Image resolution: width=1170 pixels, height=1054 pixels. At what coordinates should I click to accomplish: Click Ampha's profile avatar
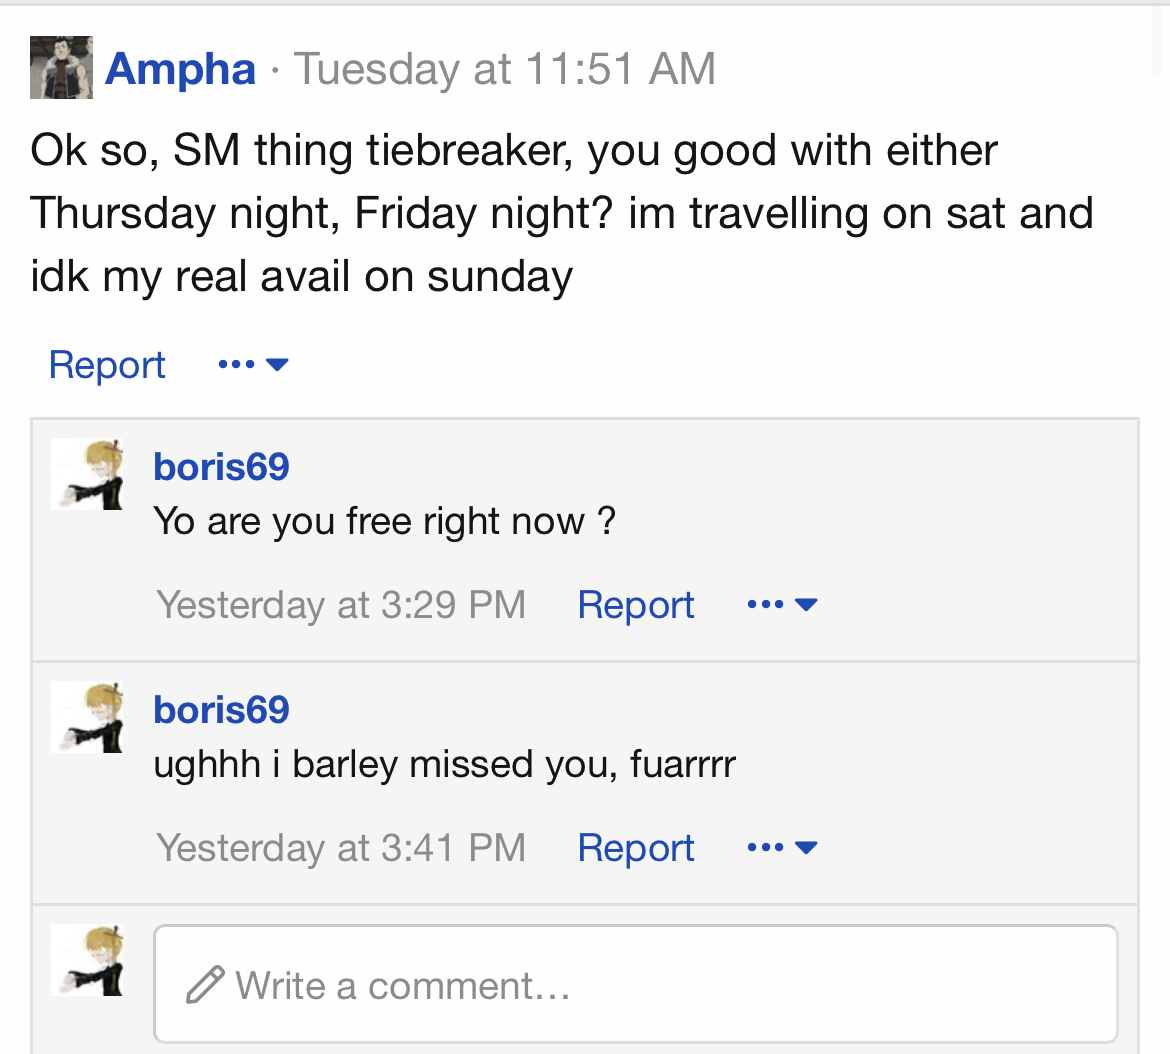pyautogui.click(x=61, y=68)
